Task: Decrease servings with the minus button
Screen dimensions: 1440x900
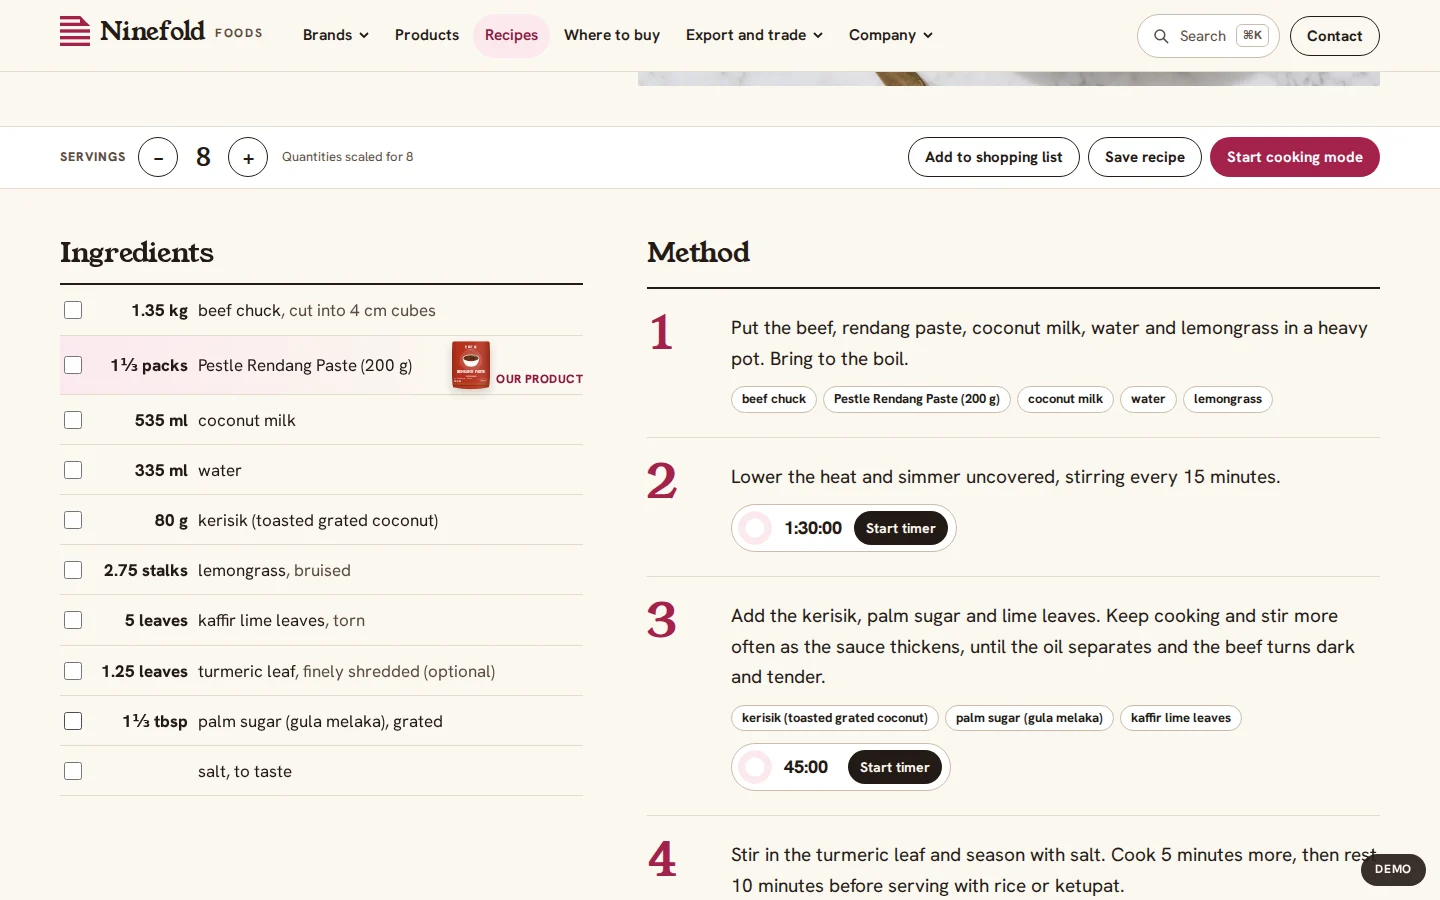Action: click(x=158, y=157)
